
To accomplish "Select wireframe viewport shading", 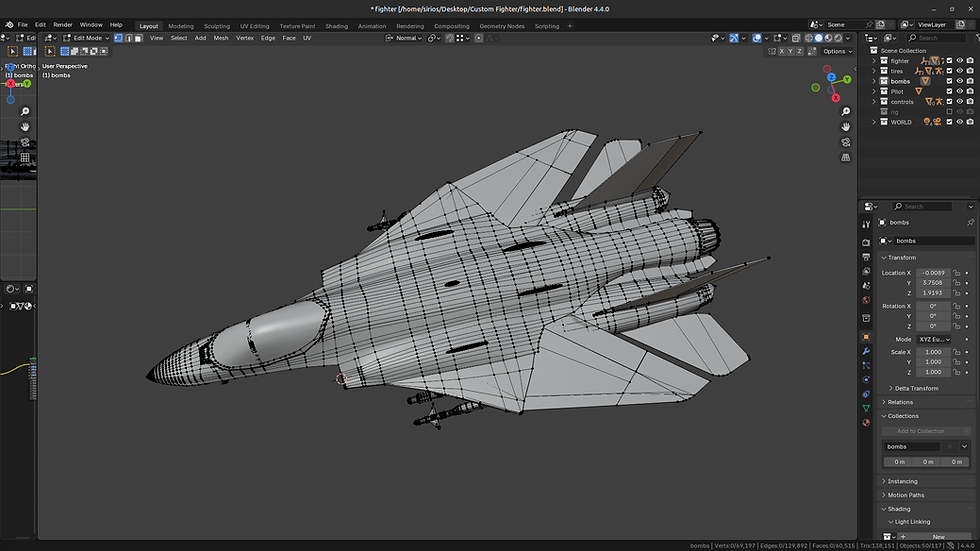I will tap(809, 38).
